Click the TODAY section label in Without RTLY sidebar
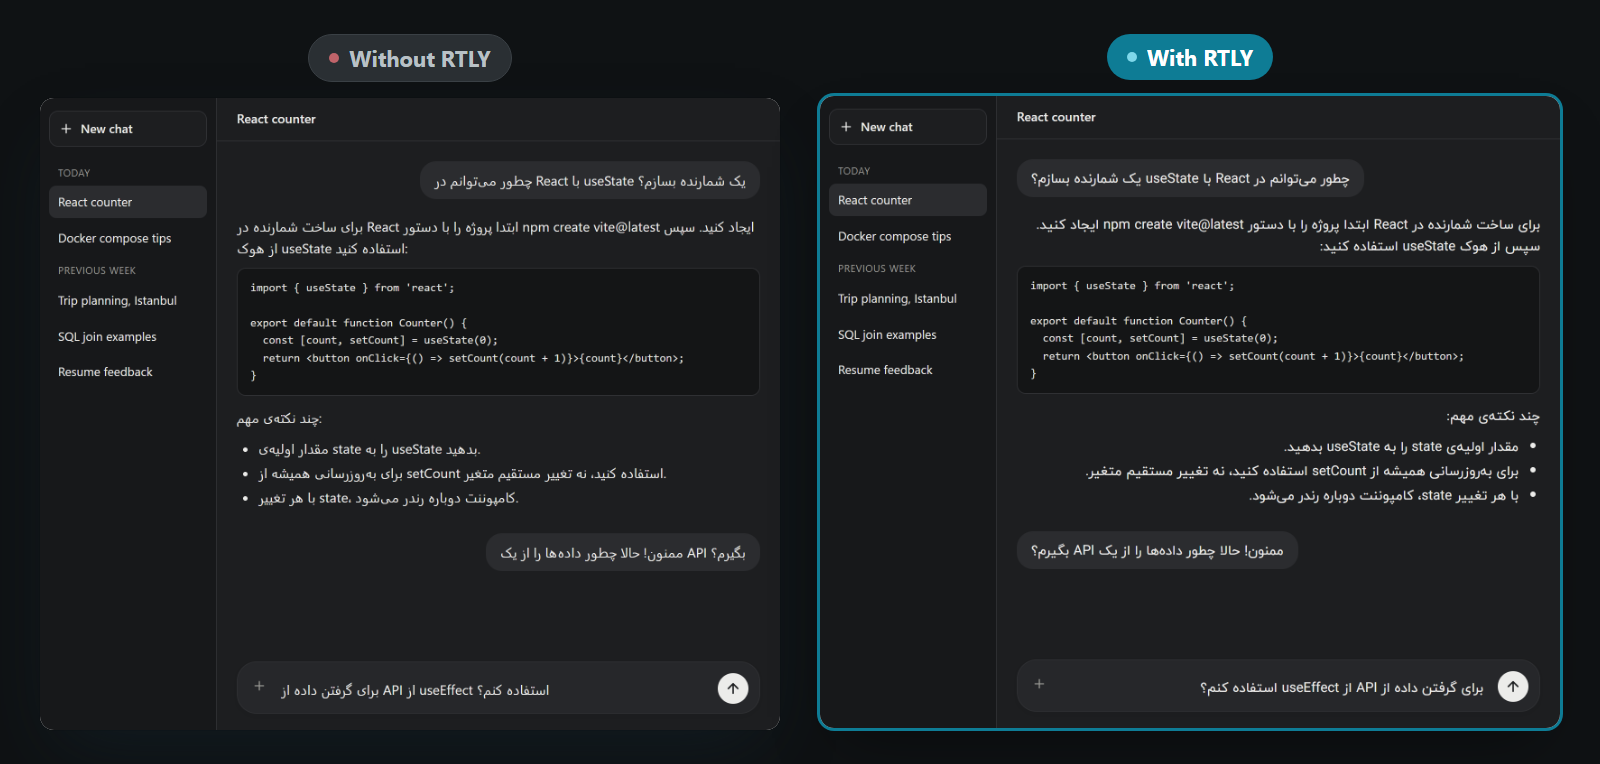The image size is (1600, 764). click(x=74, y=173)
